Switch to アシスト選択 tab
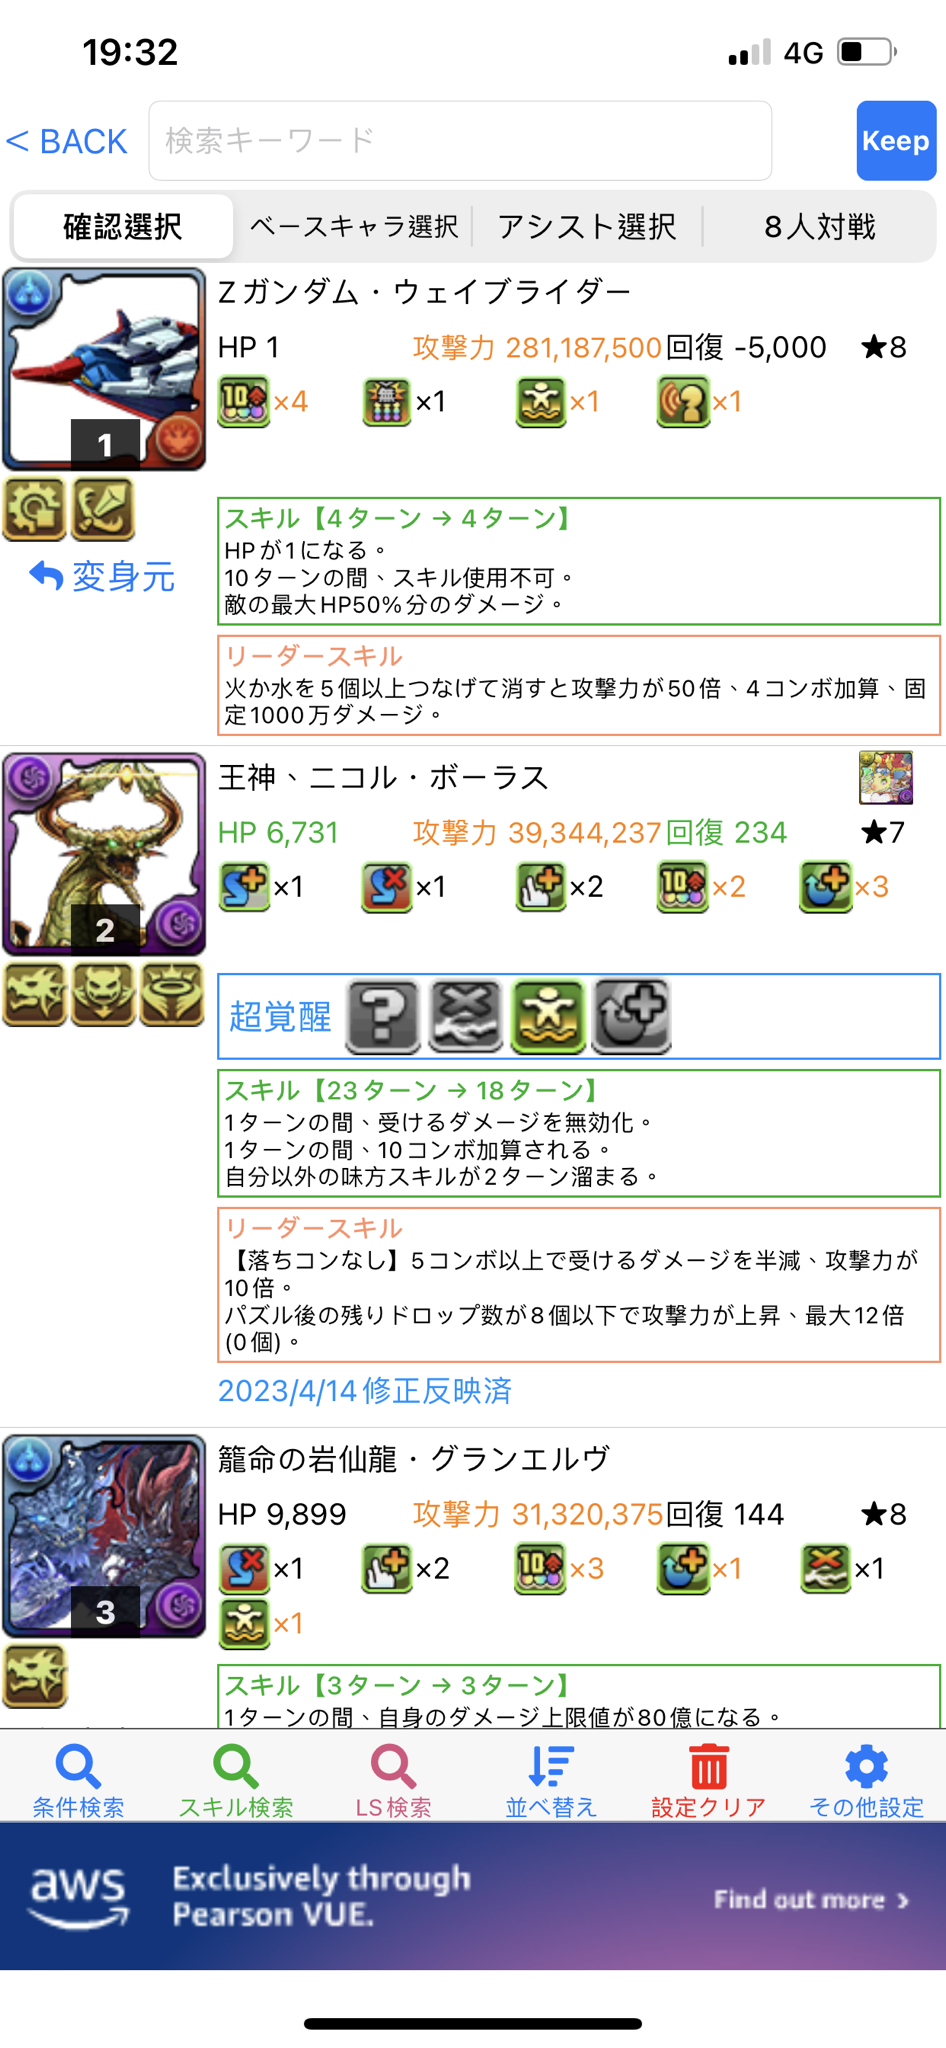The height and width of the screenshot is (2048, 946). (587, 227)
